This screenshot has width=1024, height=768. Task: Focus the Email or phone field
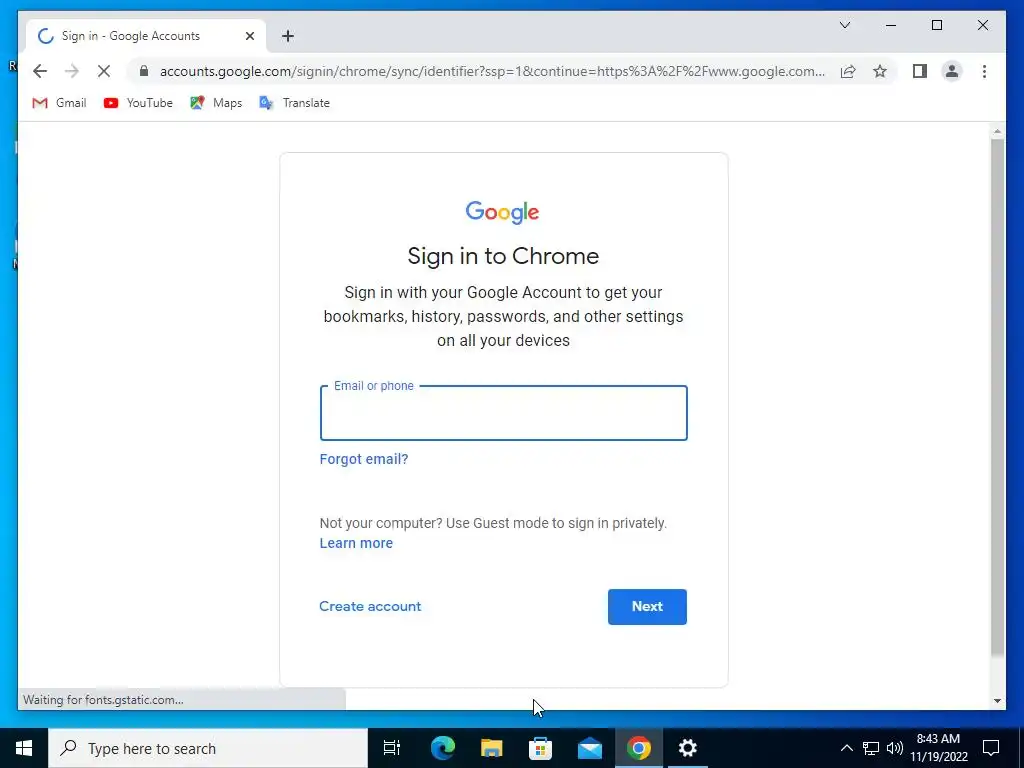504,413
